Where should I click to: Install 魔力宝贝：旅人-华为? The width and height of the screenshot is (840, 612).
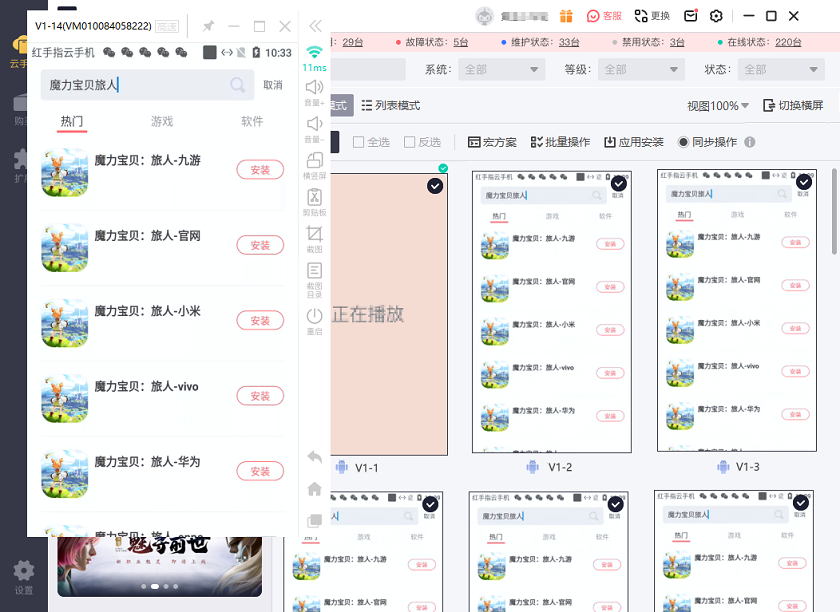click(260, 471)
